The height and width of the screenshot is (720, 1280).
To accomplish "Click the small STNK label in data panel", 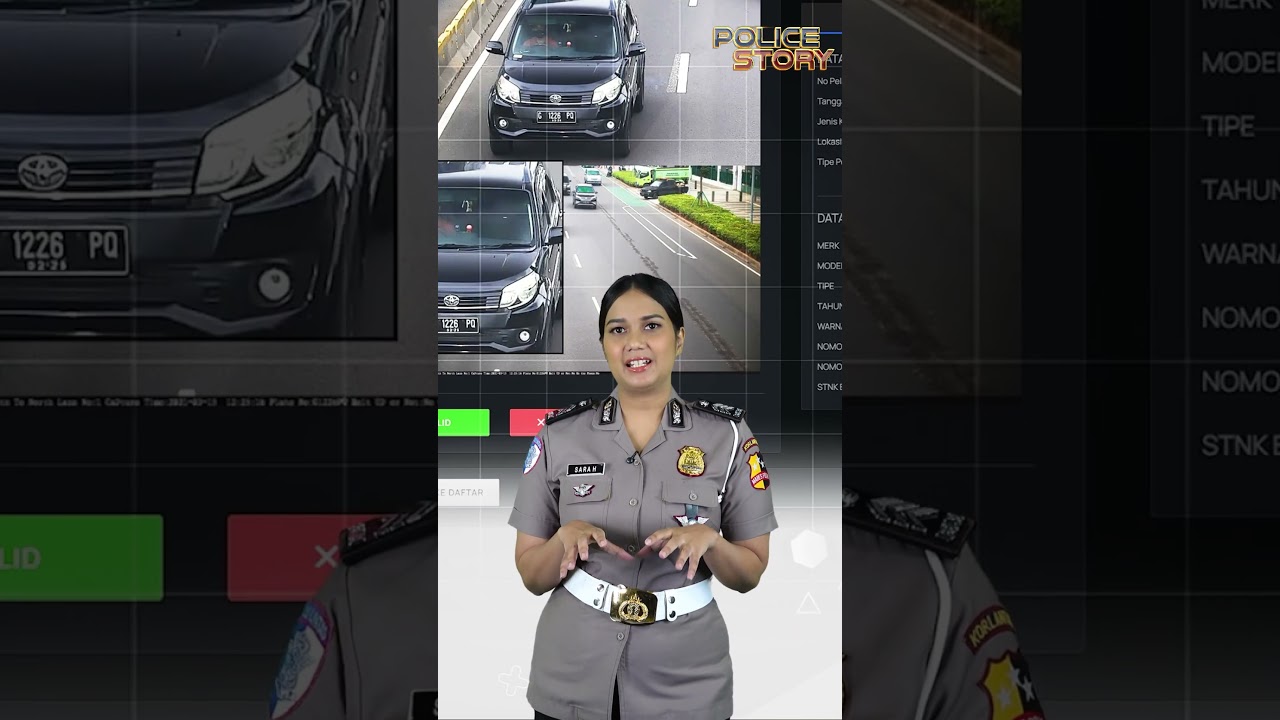I will [x=829, y=387].
